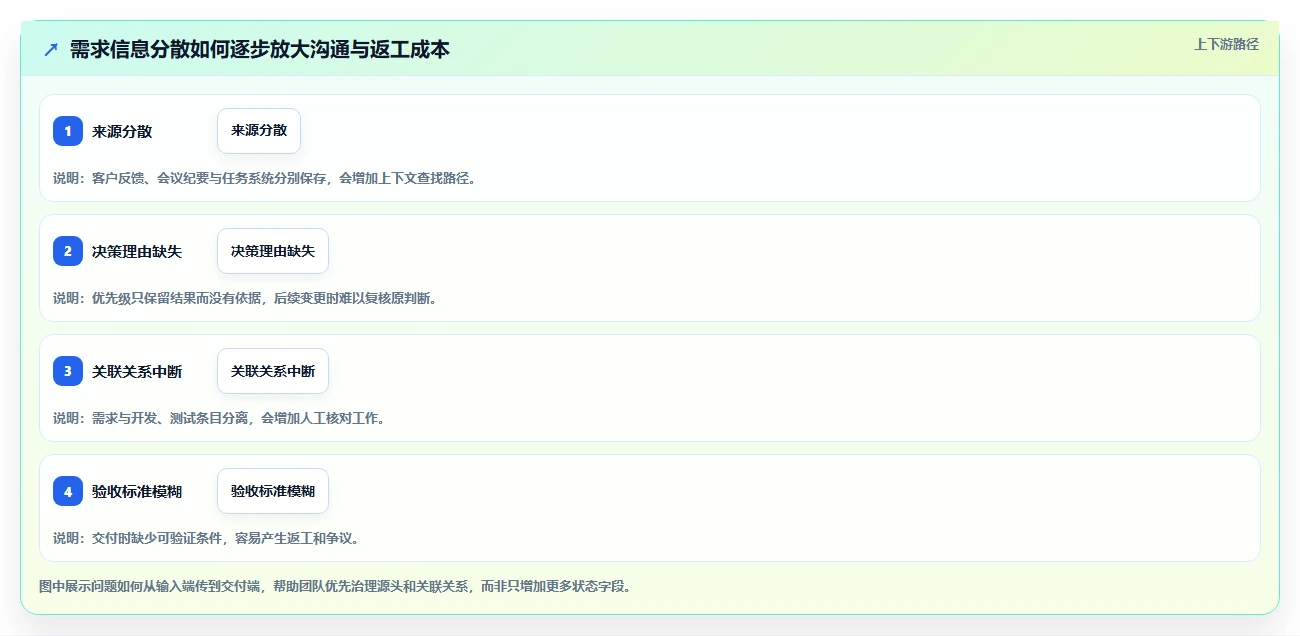The height and width of the screenshot is (636, 1300).
Task: Select step number 2 badge
Action: [68, 251]
